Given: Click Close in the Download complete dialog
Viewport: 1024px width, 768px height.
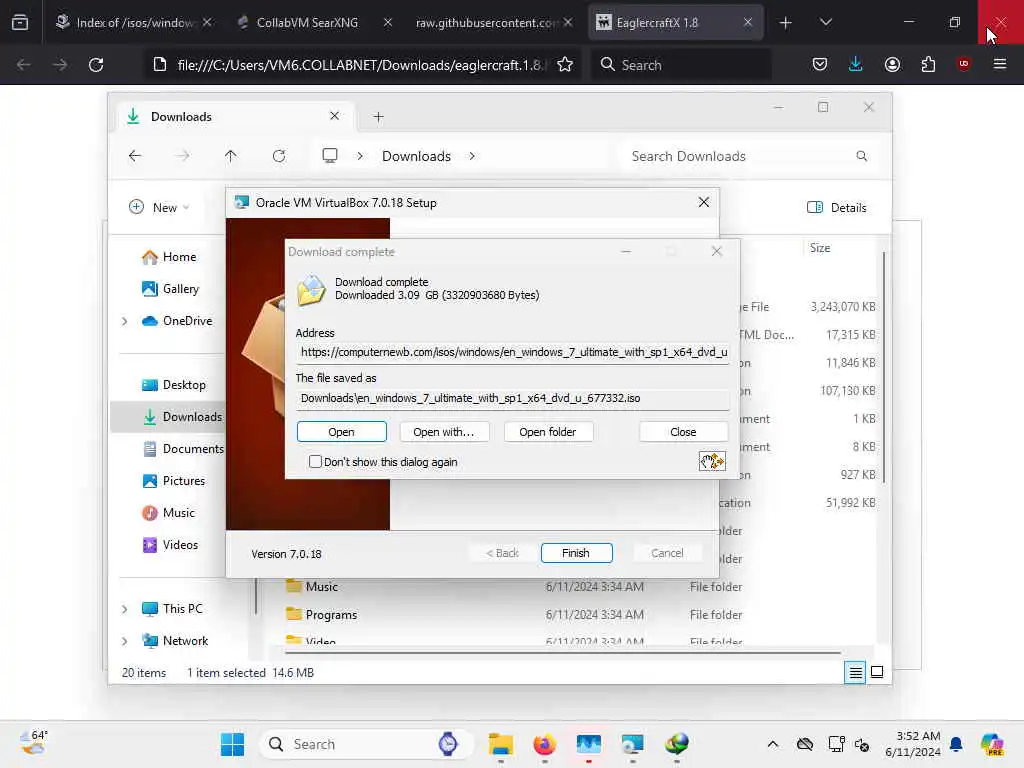Looking at the screenshot, I should point(683,432).
